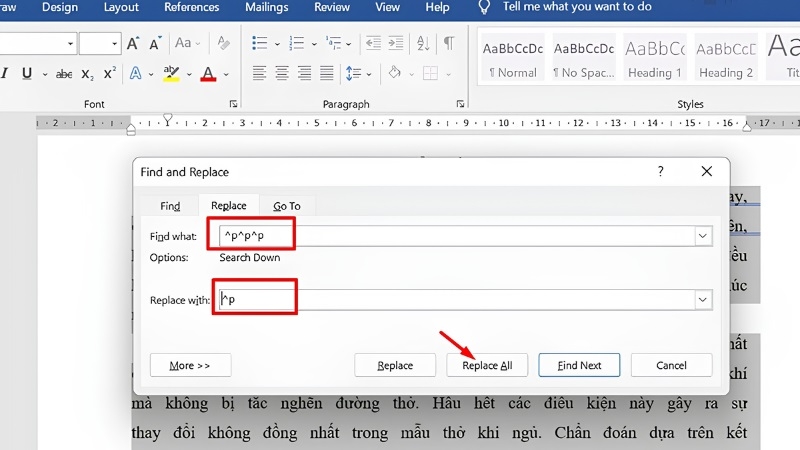
Task: Click the red font color icon
Action: point(208,74)
